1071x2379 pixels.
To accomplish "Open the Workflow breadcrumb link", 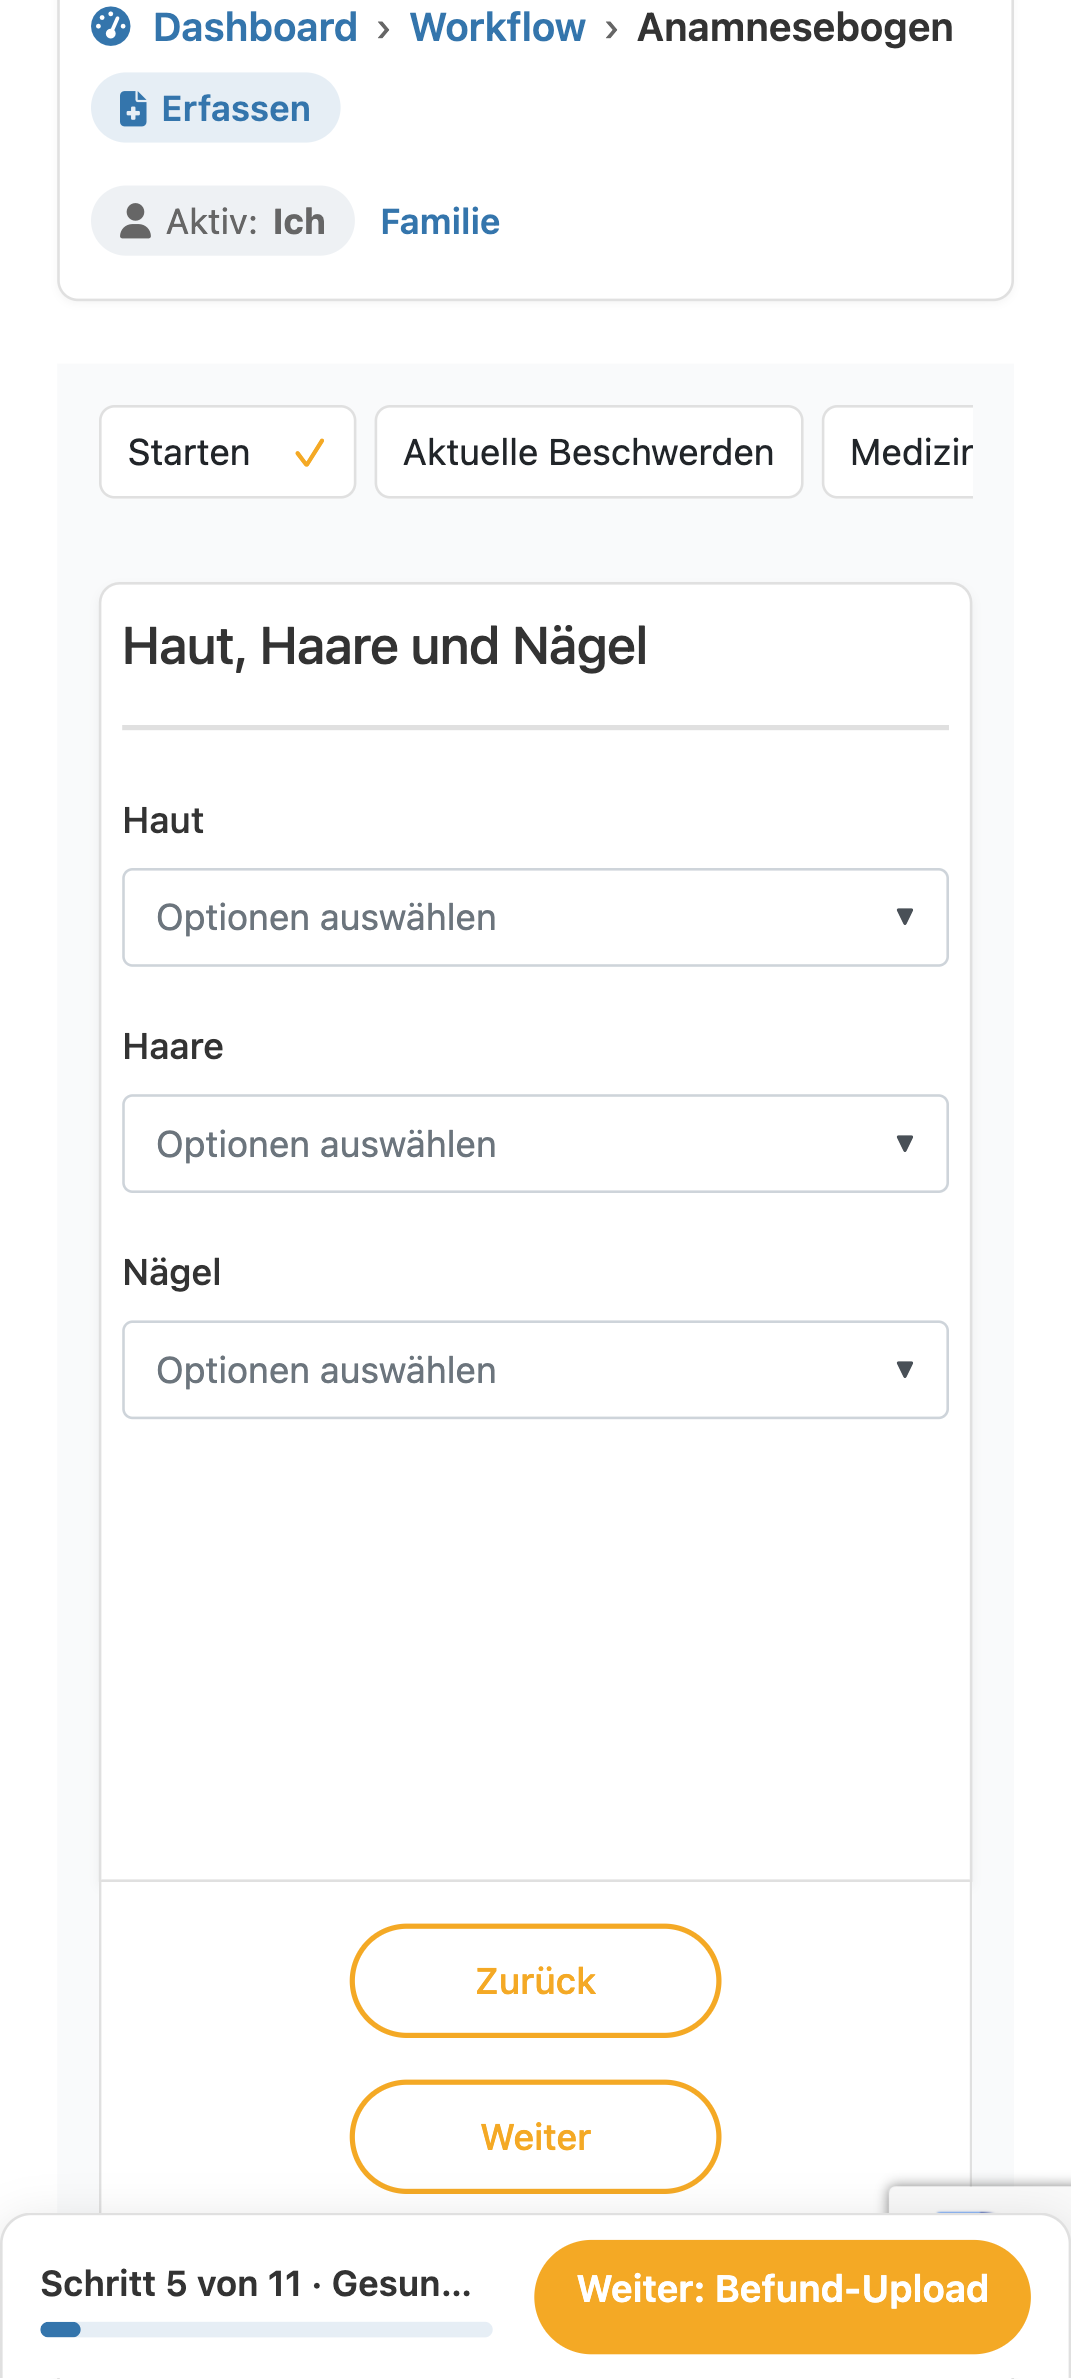I will (497, 27).
